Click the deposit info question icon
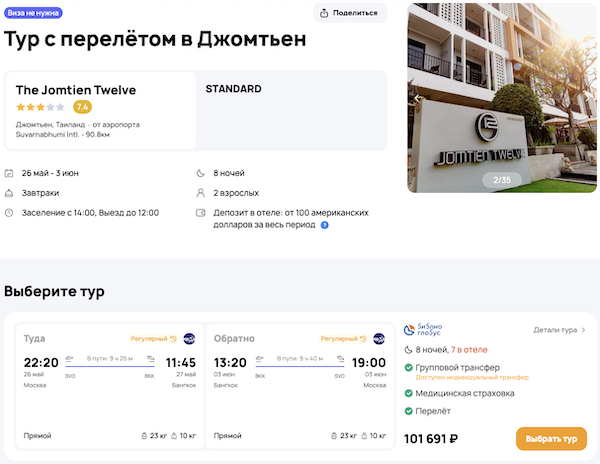Image resolution: width=600 pixels, height=464 pixels. point(325,225)
